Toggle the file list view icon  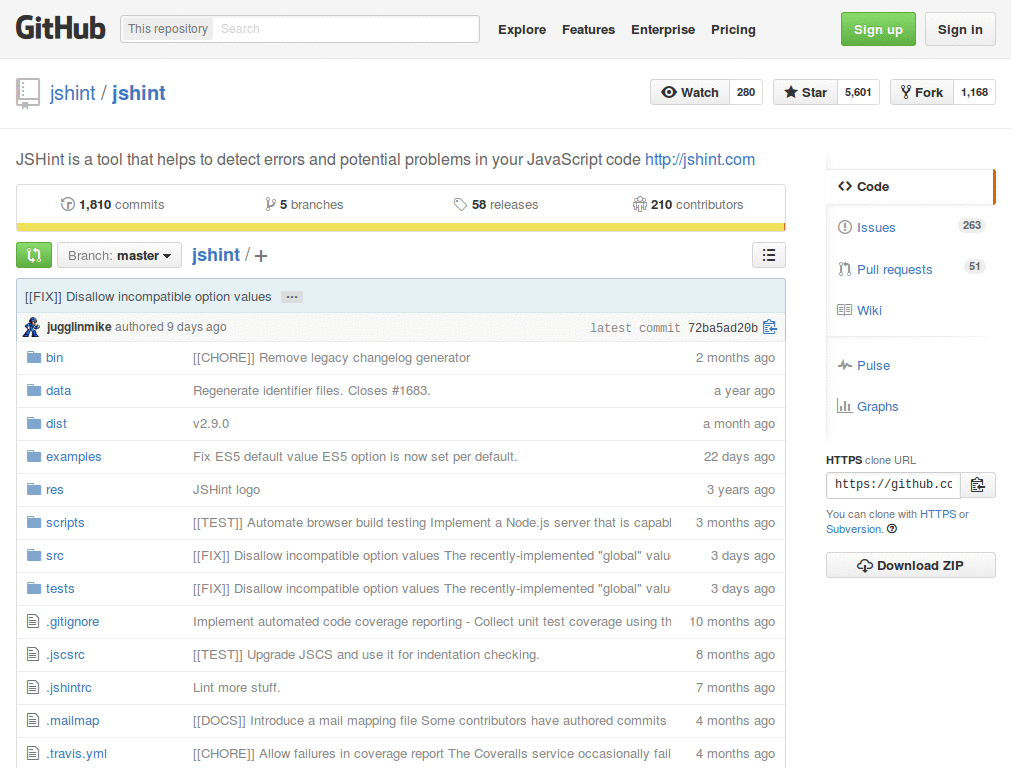[769, 255]
